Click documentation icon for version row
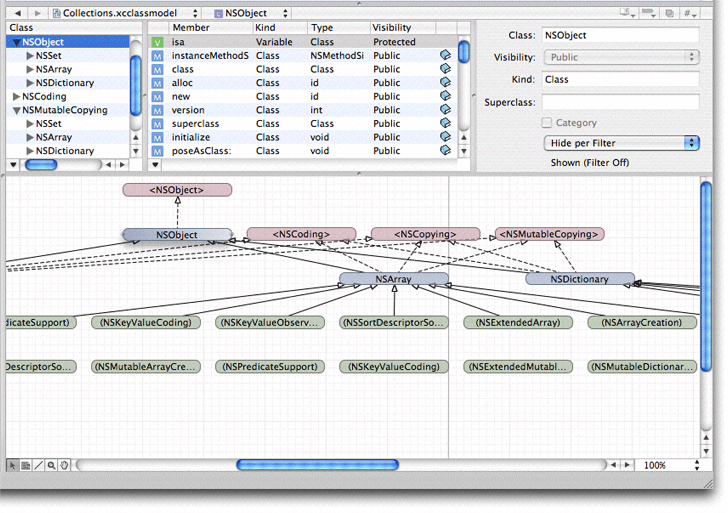The image size is (728, 513). (x=445, y=110)
